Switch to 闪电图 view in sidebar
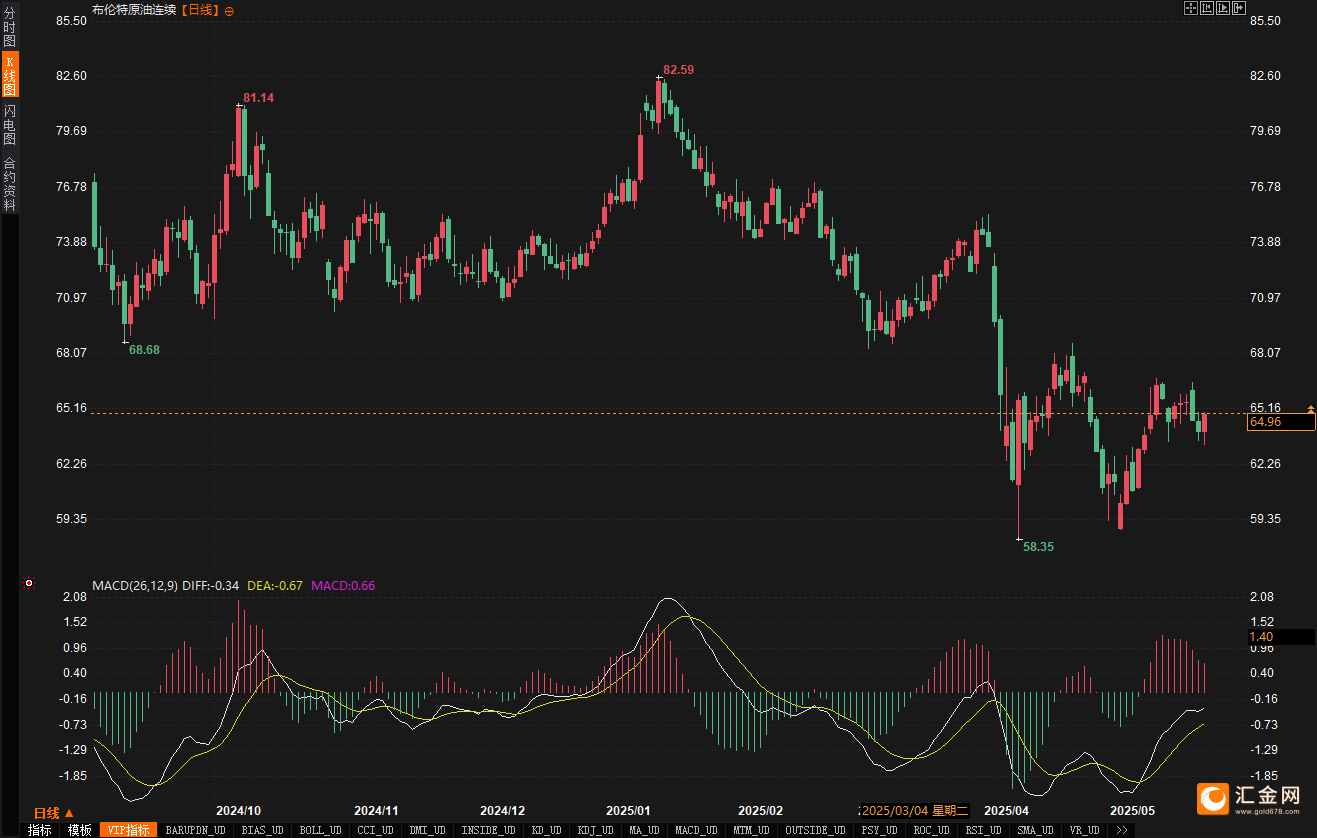Image resolution: width=1317 pixels, height=838 pixels. point(10,125)
